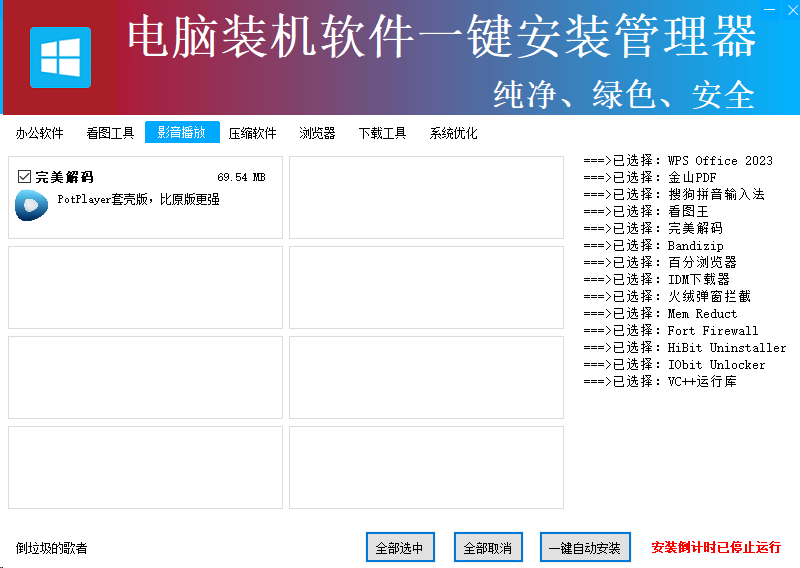Select the 搜狗拼音输入法 entry
Viewport: 800px width, 568px height.
click(x=674, y=194)
